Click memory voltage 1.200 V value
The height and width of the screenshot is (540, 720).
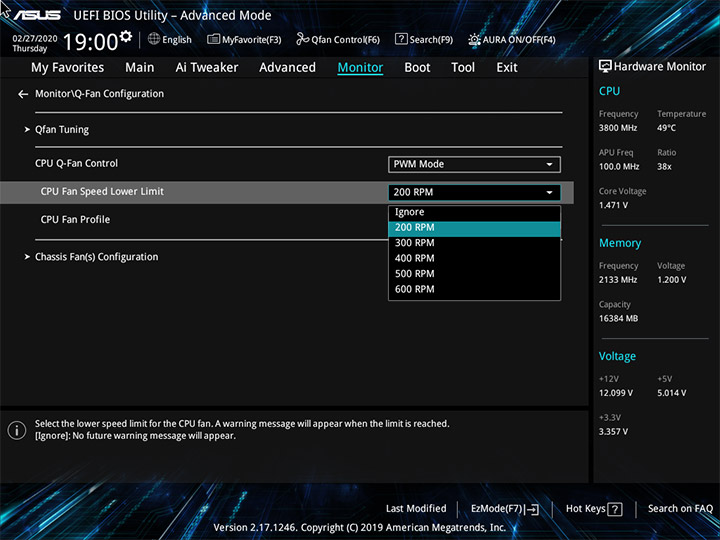click(x=672, y=280)
